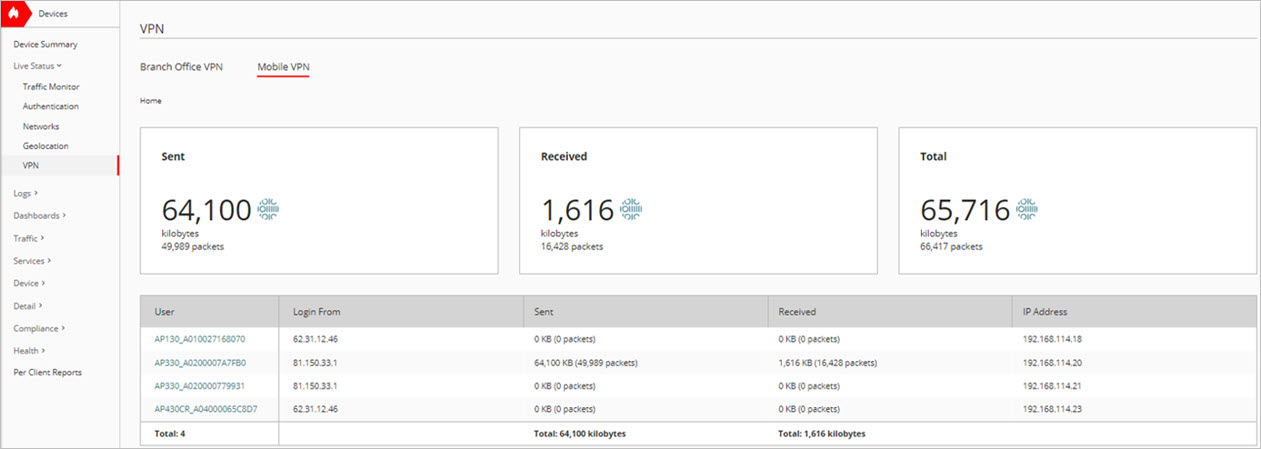Open Per Client Reports
This screenshot has height=449, width=1261.
(x=47, y=372)
